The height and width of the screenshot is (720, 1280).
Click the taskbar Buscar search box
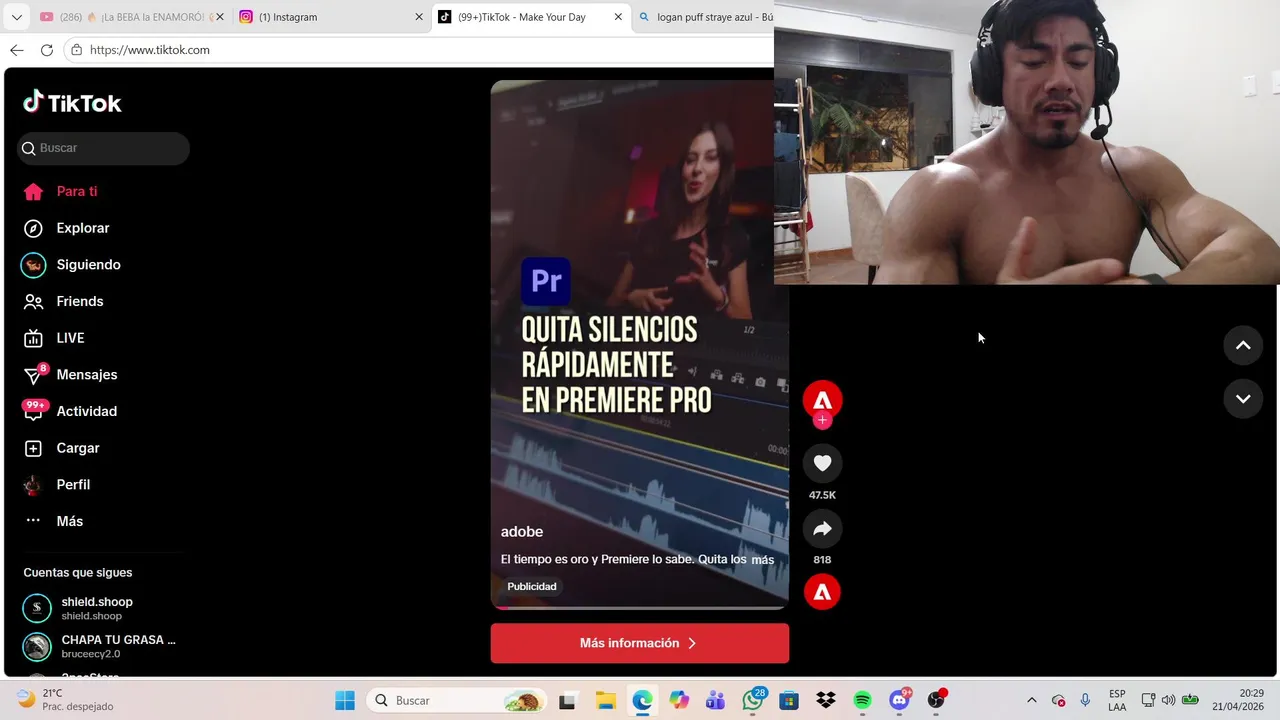point(458,700)
